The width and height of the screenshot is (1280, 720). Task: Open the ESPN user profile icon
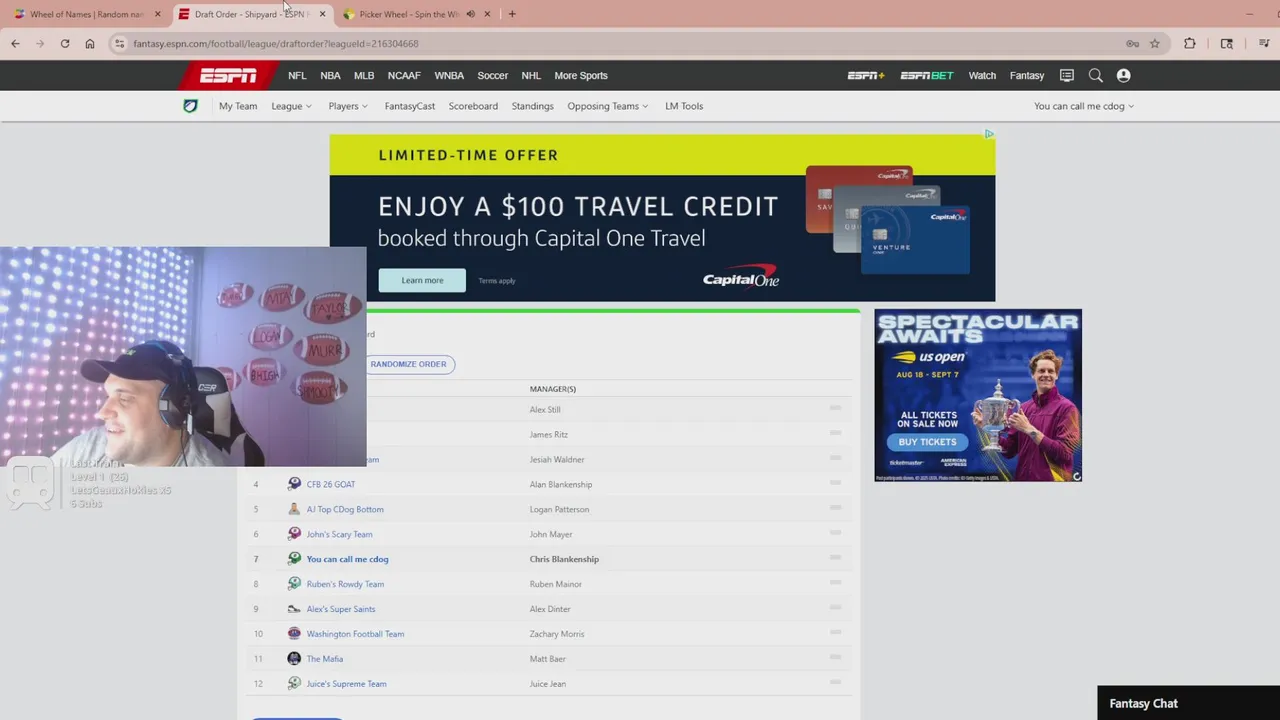coord(1123,75)
